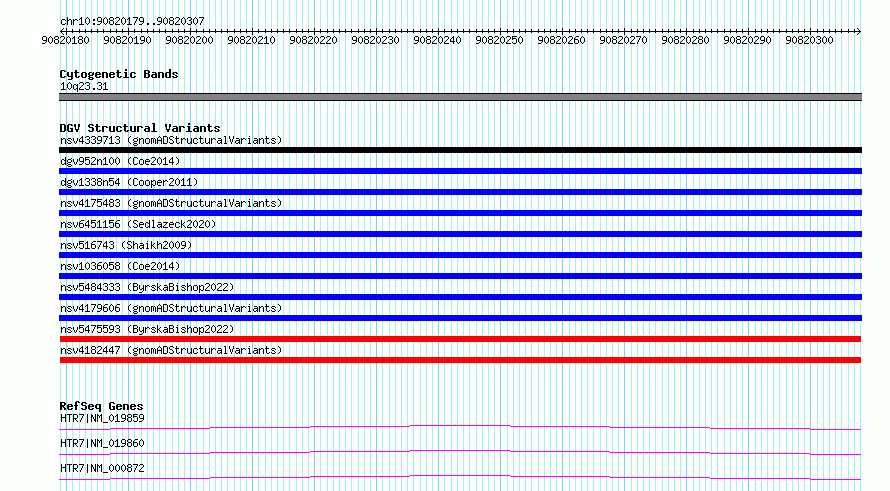Select the 90820200 ruler coordinate
The width and height of the screenshot is (890, 491).
(189, 40)
